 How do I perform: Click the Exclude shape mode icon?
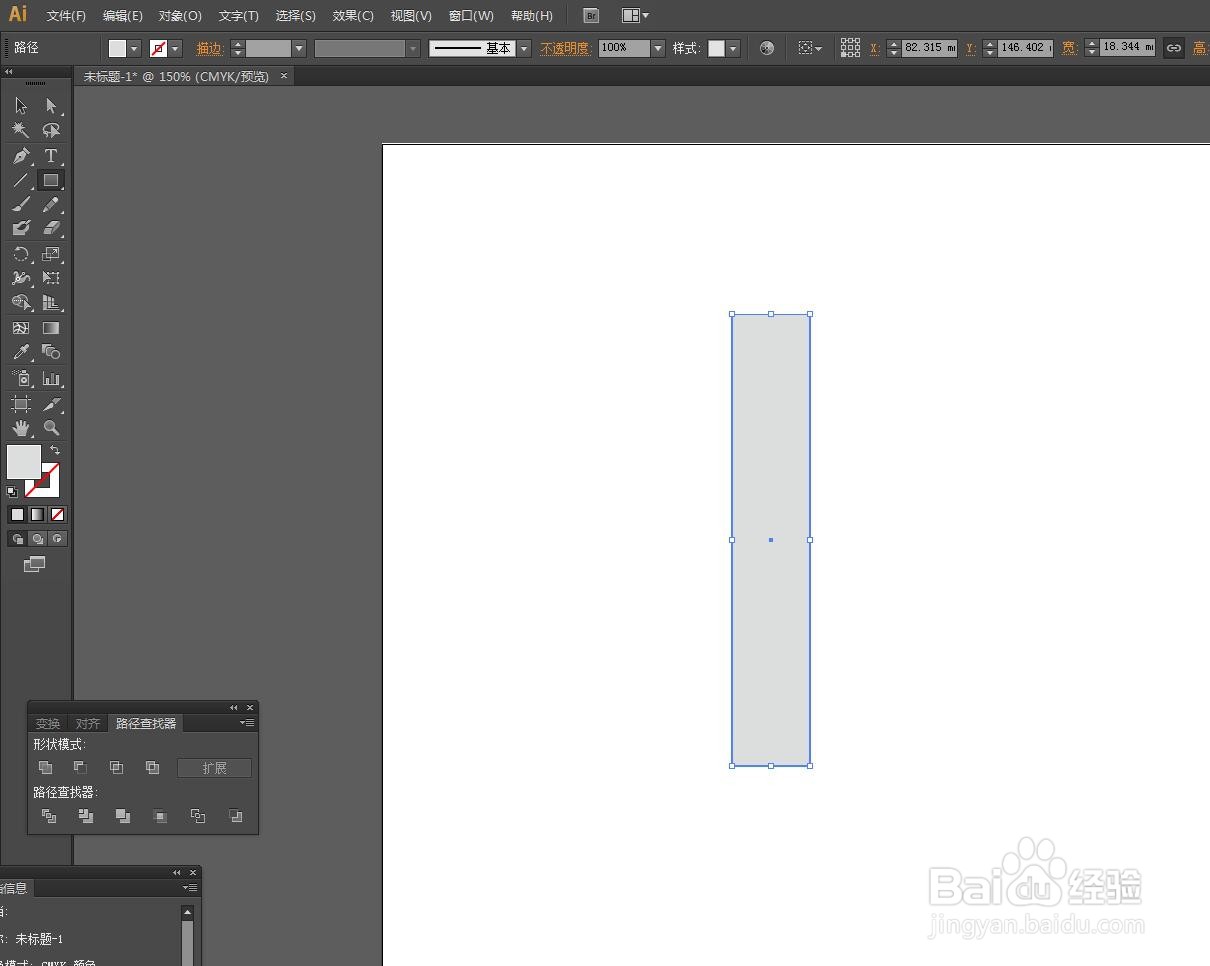point(152,768)
